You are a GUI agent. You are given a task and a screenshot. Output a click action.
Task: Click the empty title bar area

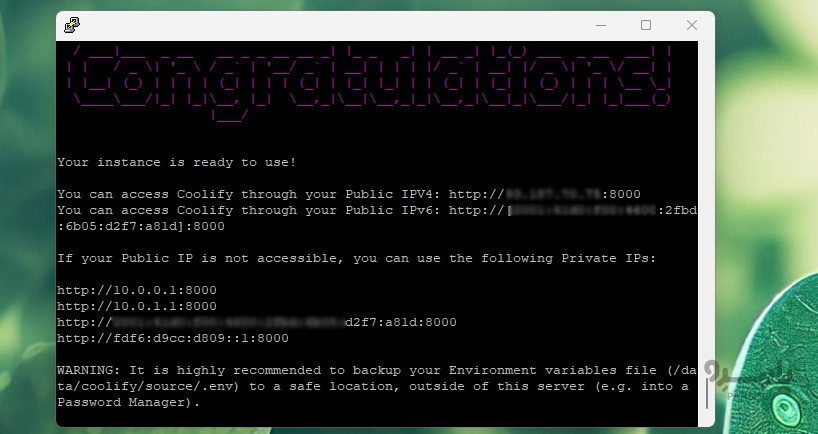click(334, 25)
